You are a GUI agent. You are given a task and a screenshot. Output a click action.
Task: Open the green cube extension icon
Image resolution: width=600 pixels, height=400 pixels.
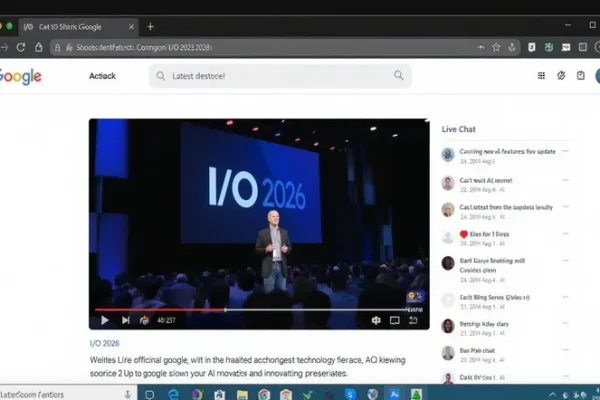549,47
